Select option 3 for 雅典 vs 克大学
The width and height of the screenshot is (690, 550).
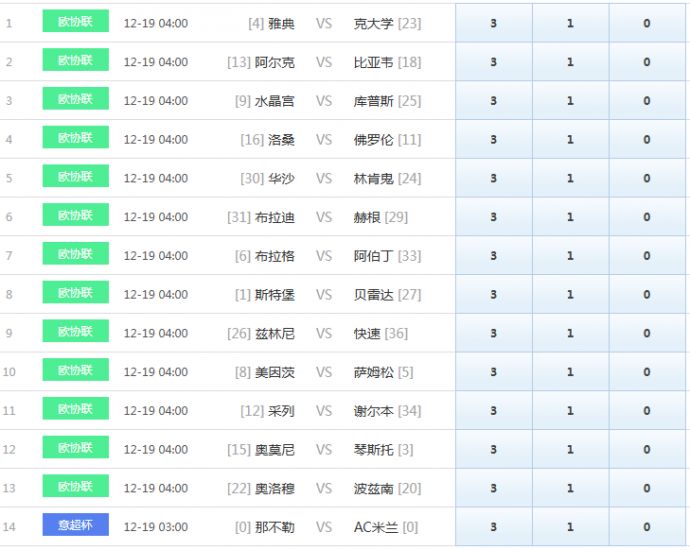coord(493,23)
